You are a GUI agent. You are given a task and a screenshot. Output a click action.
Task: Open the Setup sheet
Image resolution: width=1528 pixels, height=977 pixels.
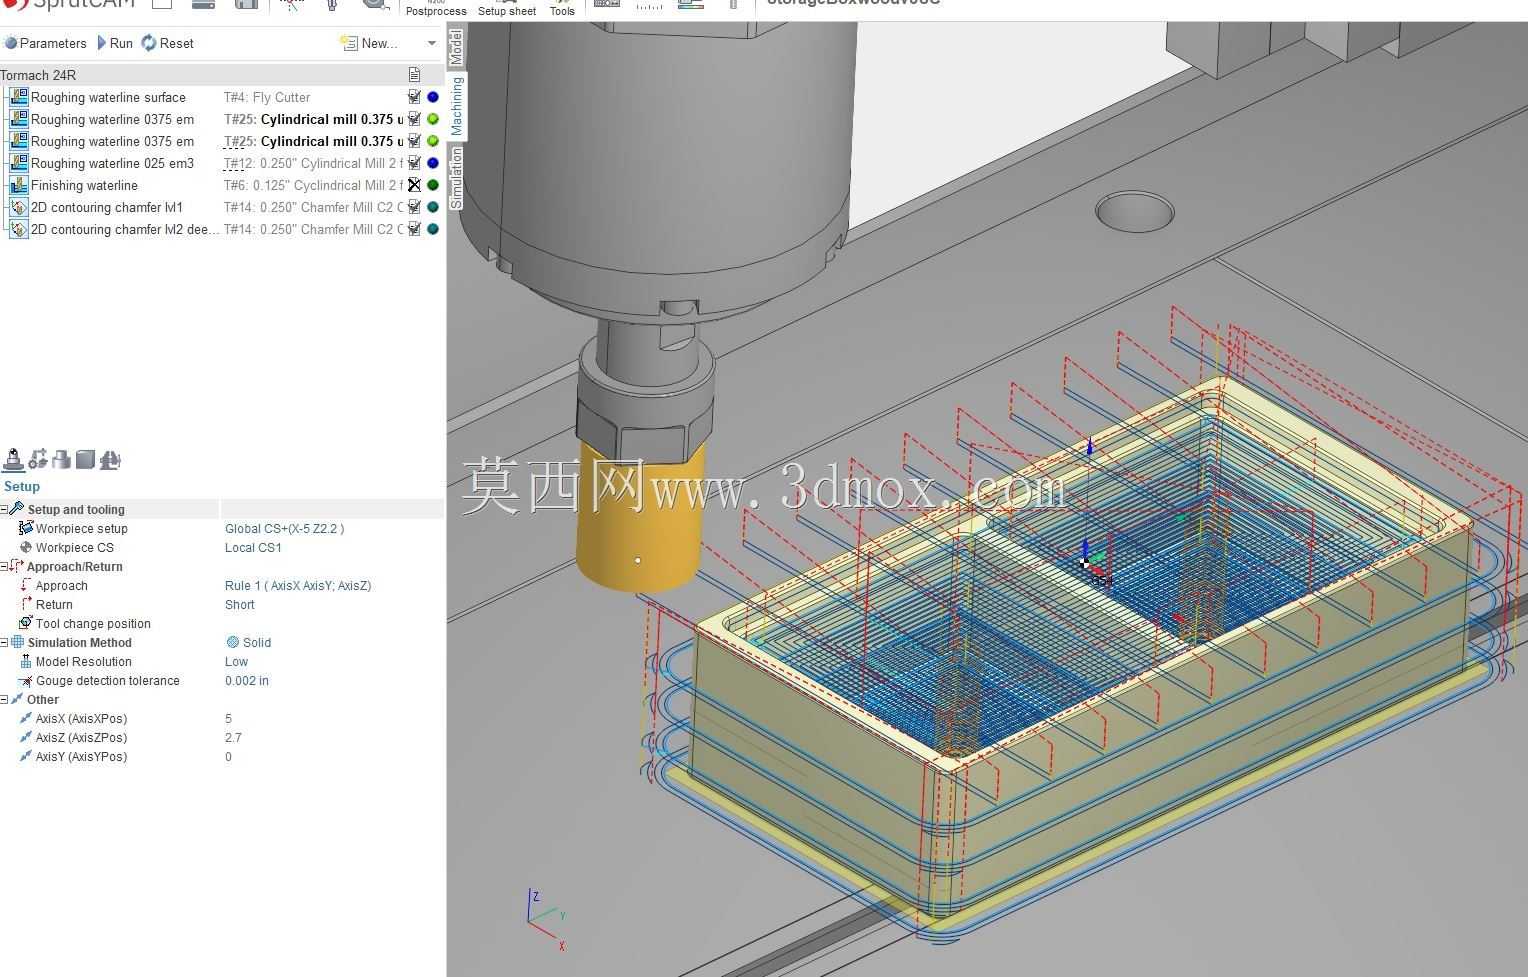pos(507,9)
